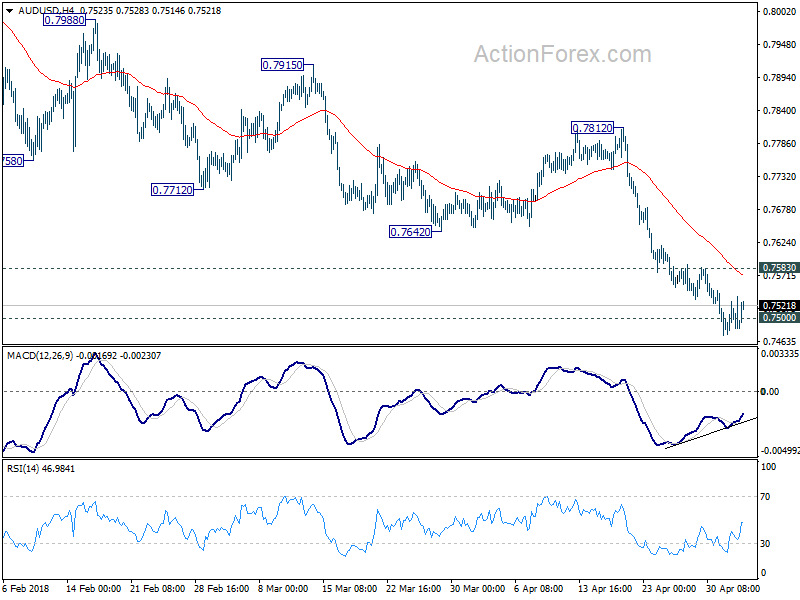Click the 15 Mar 08:00 date on time axis
The height and width of the screenshot is (600, 800).
click(x=349, y=588)
